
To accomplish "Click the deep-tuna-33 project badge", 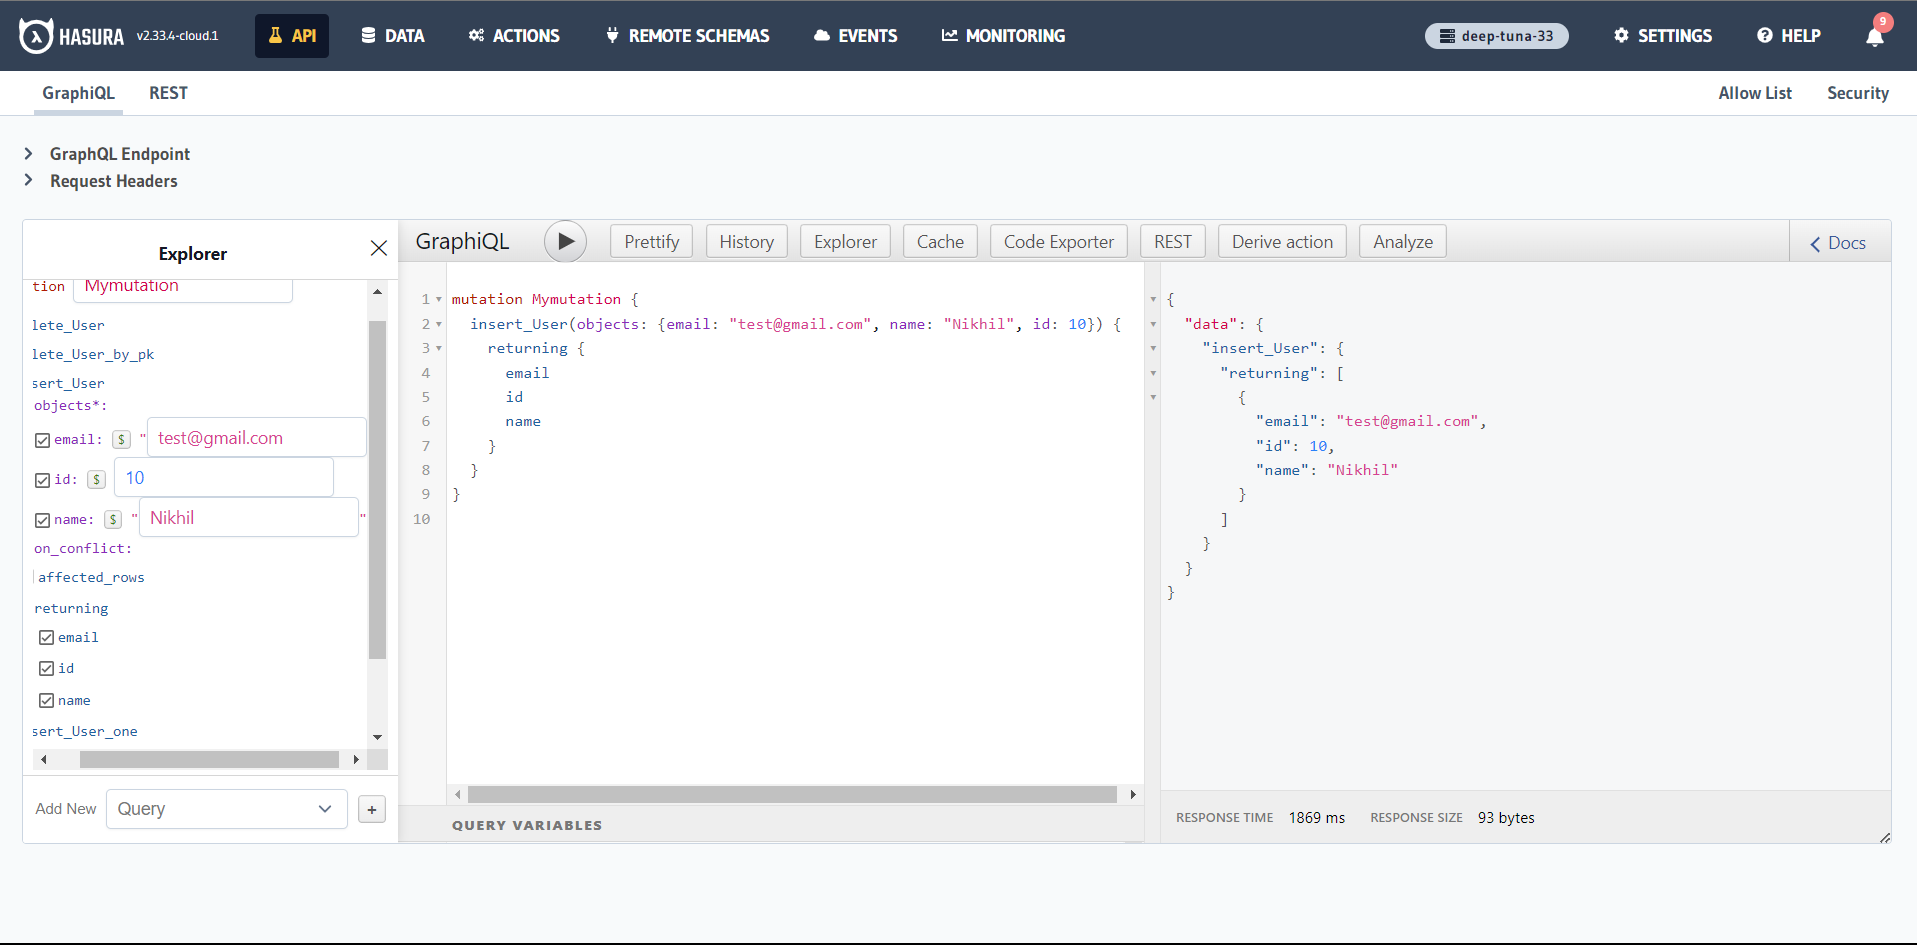I will point(1497,36).
